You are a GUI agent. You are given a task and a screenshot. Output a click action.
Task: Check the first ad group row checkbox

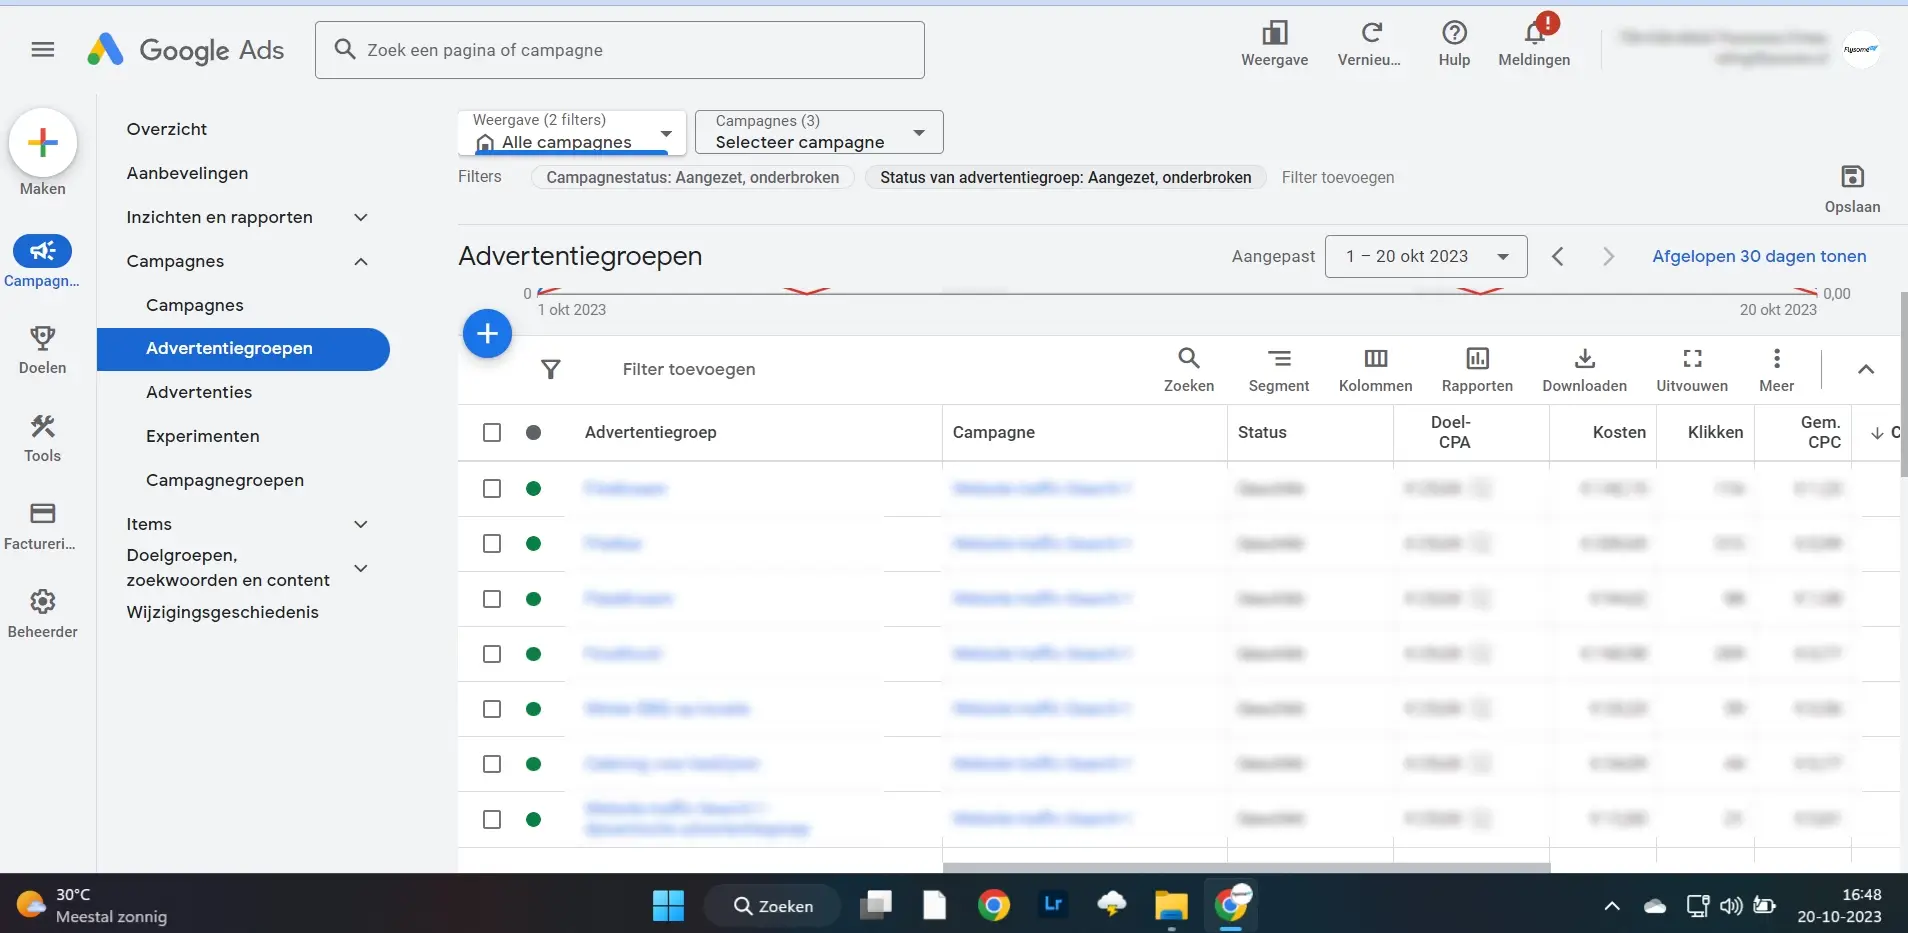coord(492,489)
